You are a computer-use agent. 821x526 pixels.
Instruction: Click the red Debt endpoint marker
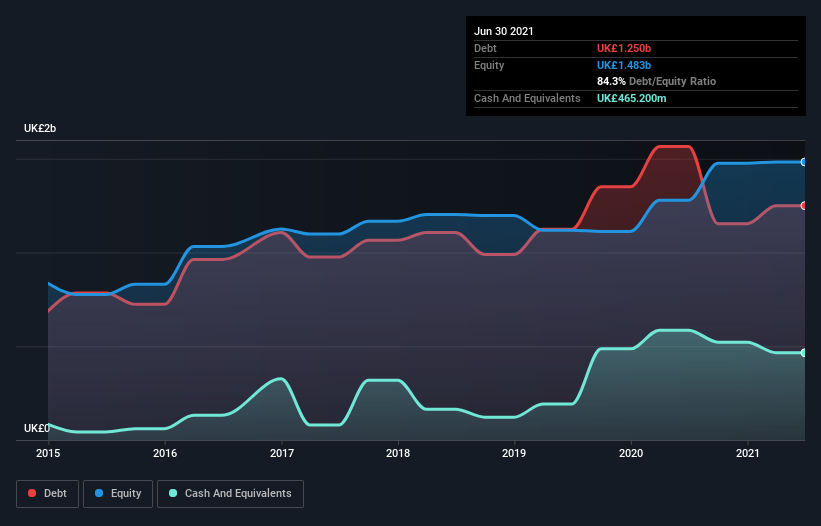(804, 206)
